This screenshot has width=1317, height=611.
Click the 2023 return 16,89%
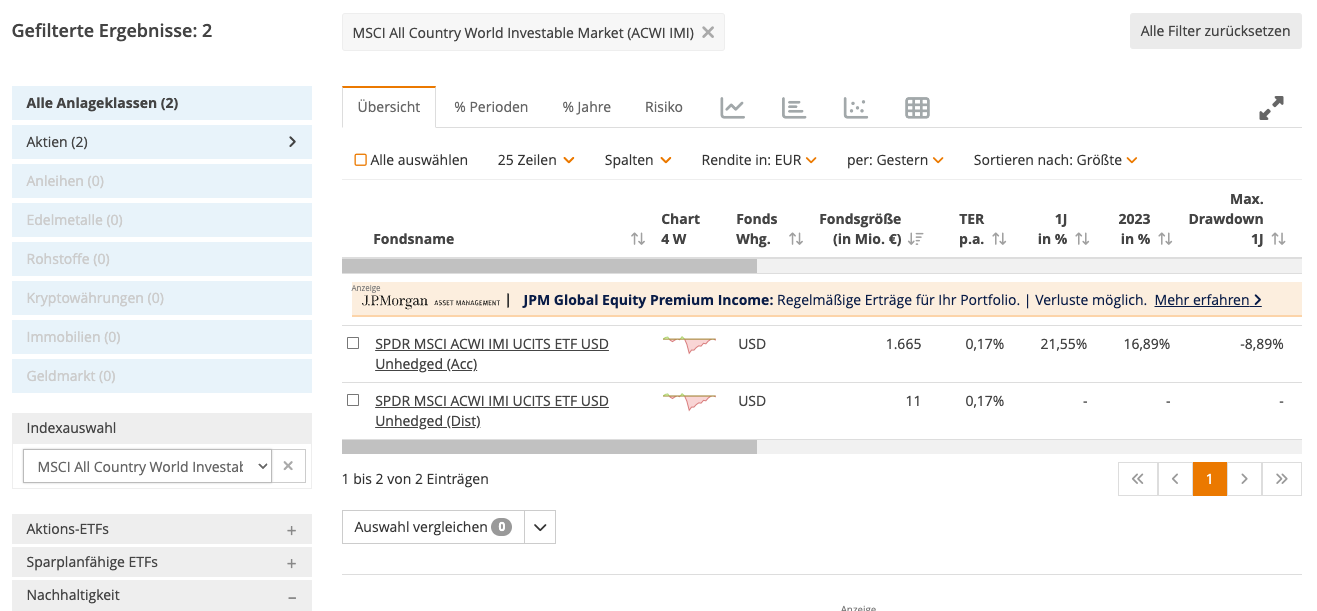1146,344
